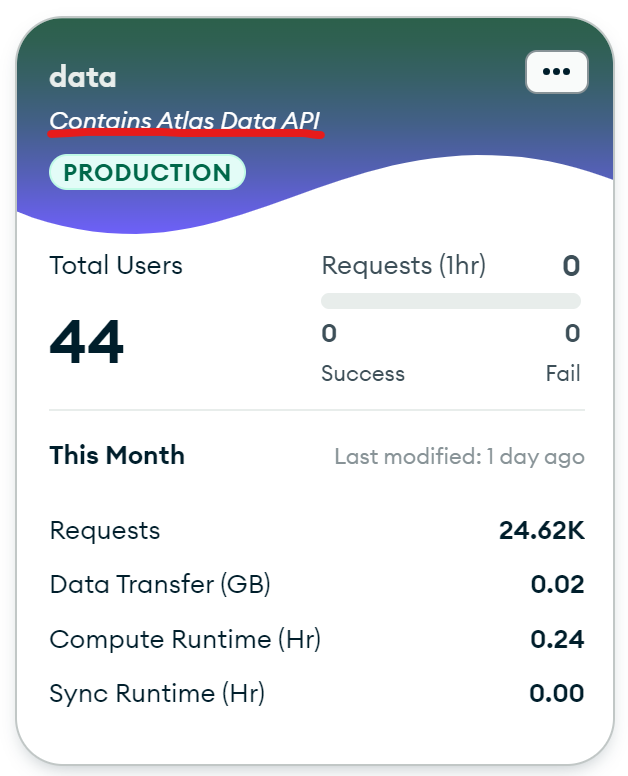The width and height of the screenshot is (628, 776).
Task: Click the requests progress bar
Action: tap(450, 301)
